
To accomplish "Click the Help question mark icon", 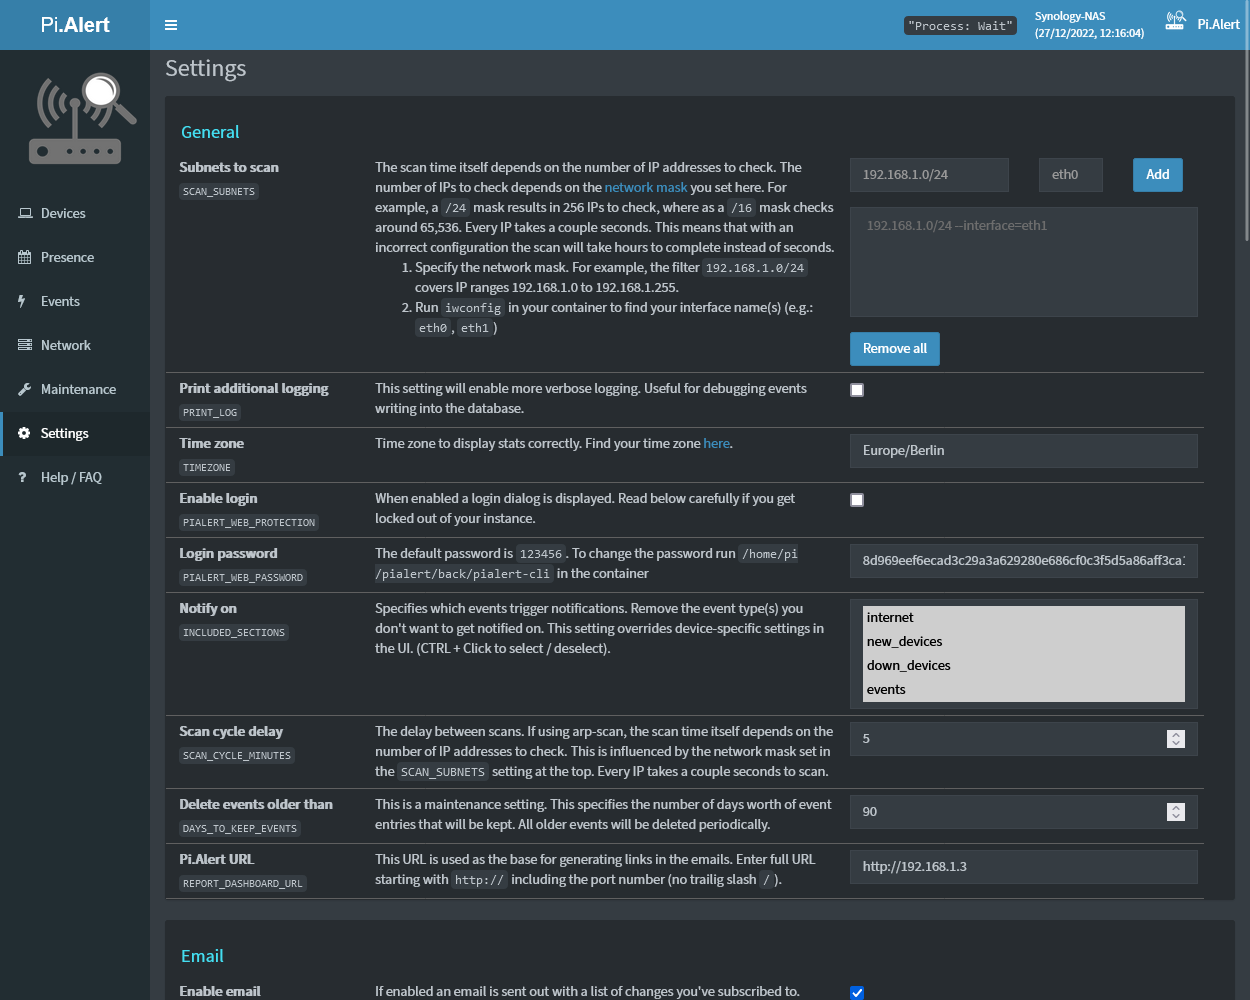I will click(x=23, y=477).
